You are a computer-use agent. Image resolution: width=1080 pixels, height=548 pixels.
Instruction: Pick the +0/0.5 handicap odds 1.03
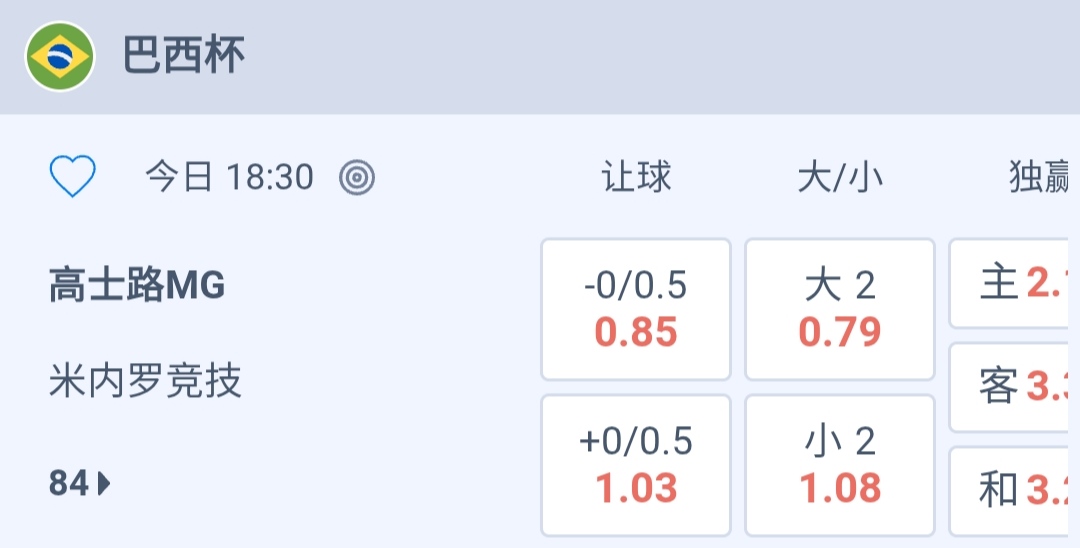click(x=636, y=465)
